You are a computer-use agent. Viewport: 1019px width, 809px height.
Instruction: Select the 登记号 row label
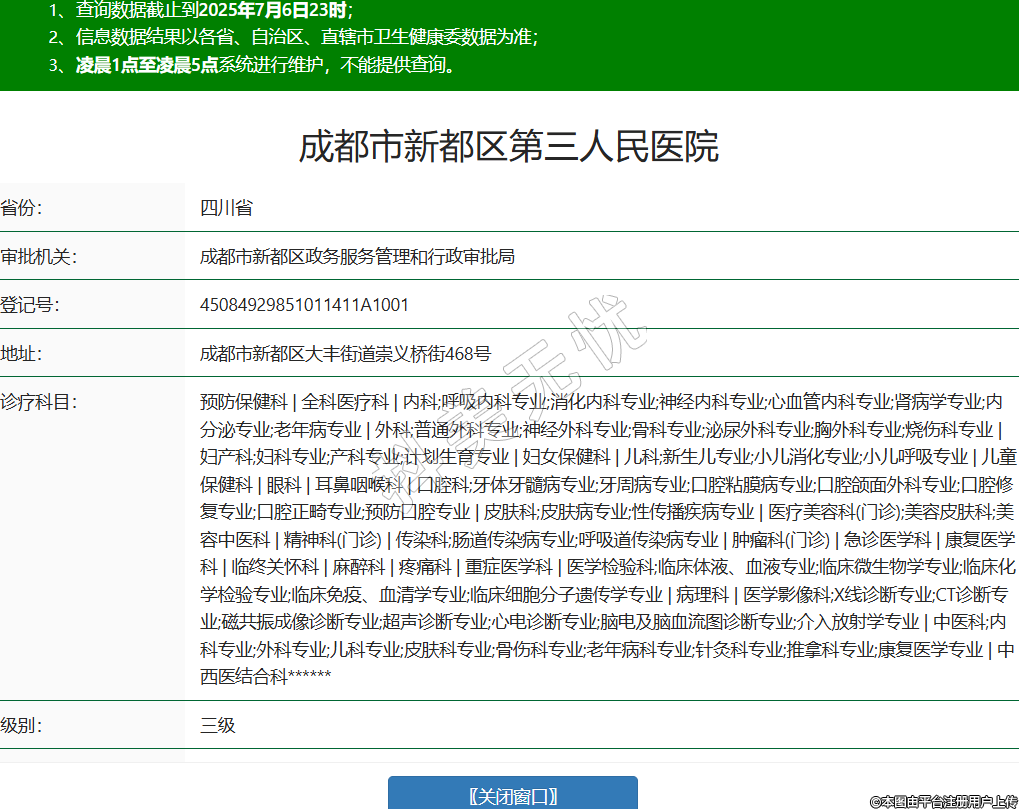click(30, 305)
